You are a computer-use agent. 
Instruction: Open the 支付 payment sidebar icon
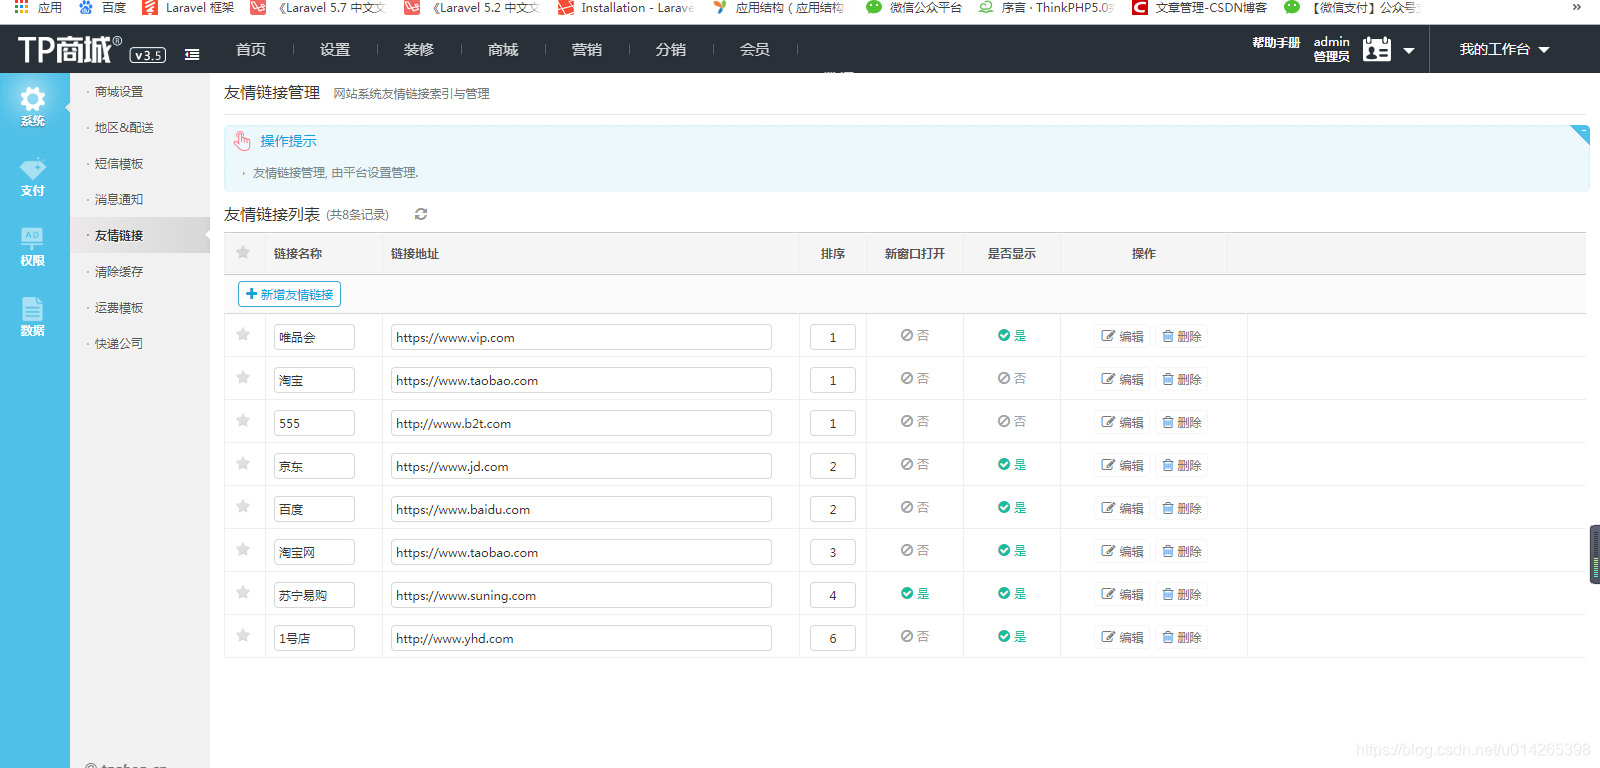(33, 176)
